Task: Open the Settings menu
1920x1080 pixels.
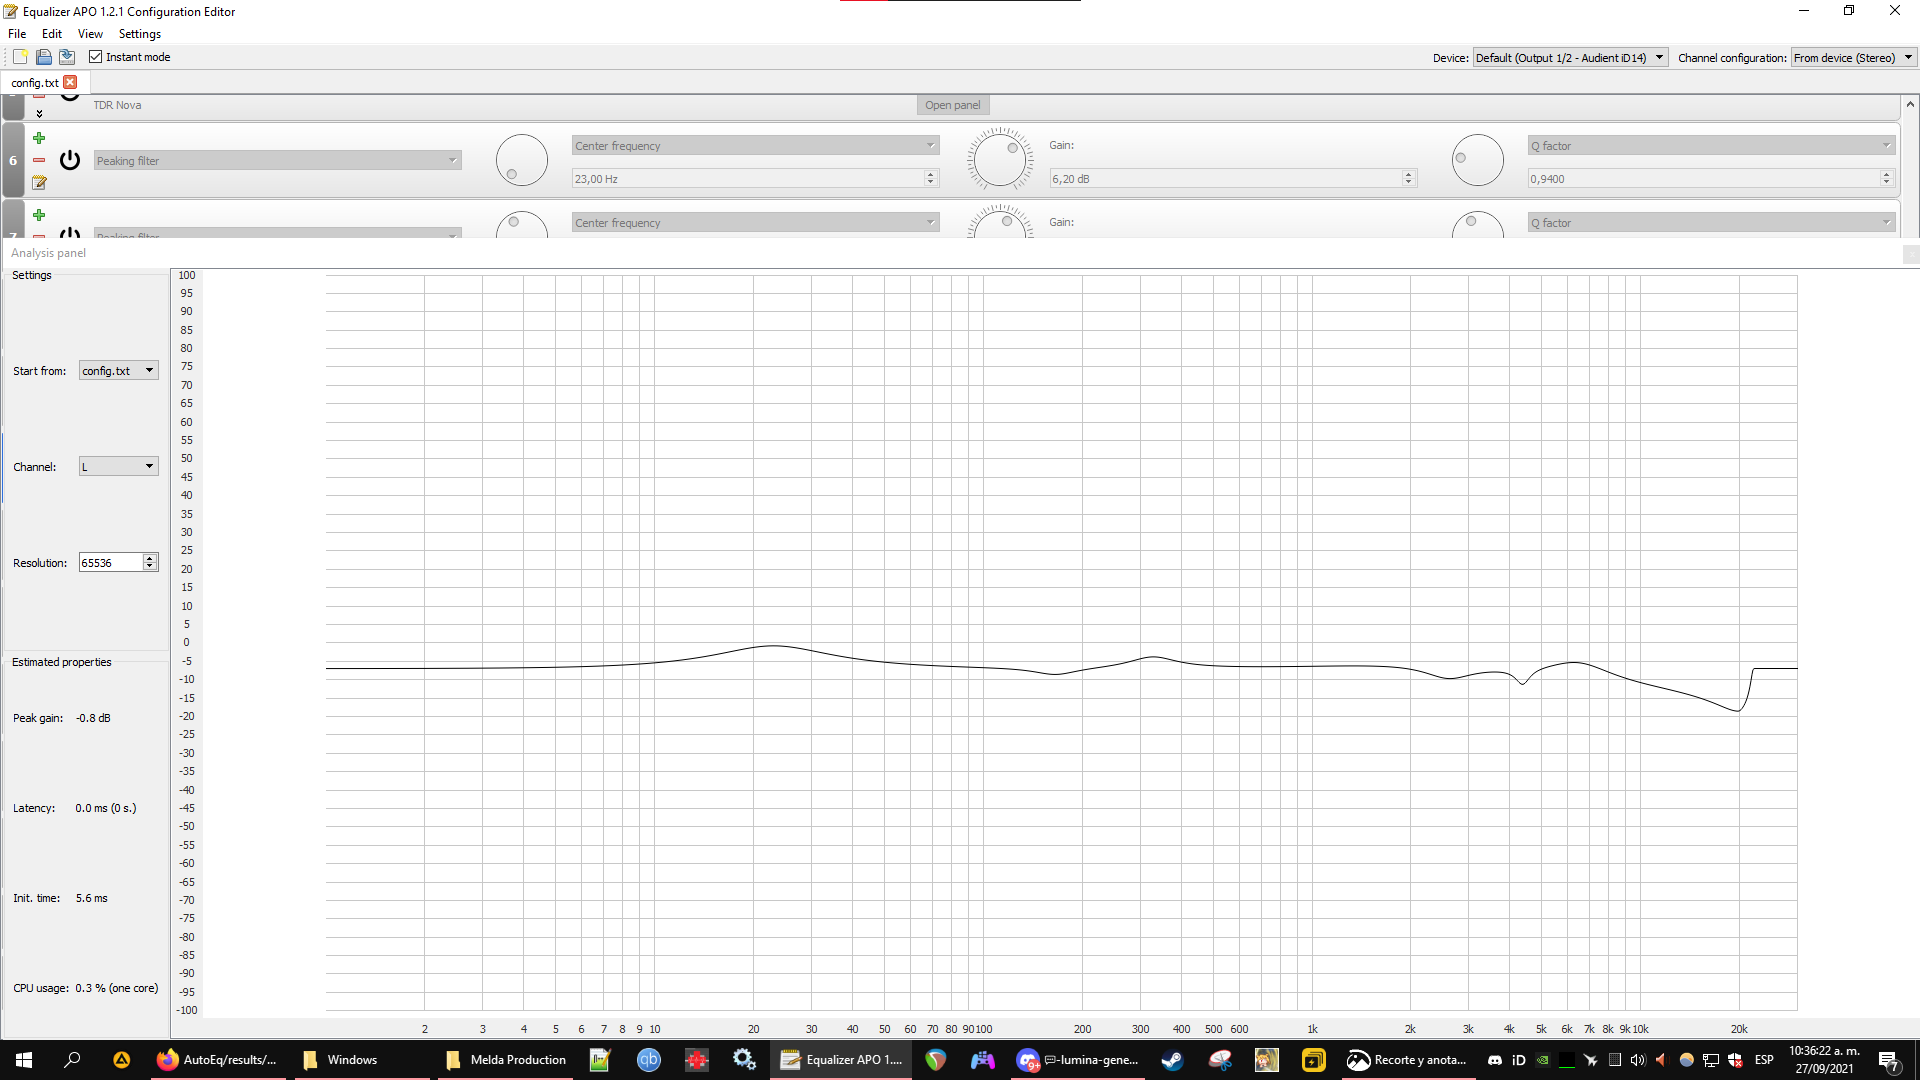Action: (139, 34)
